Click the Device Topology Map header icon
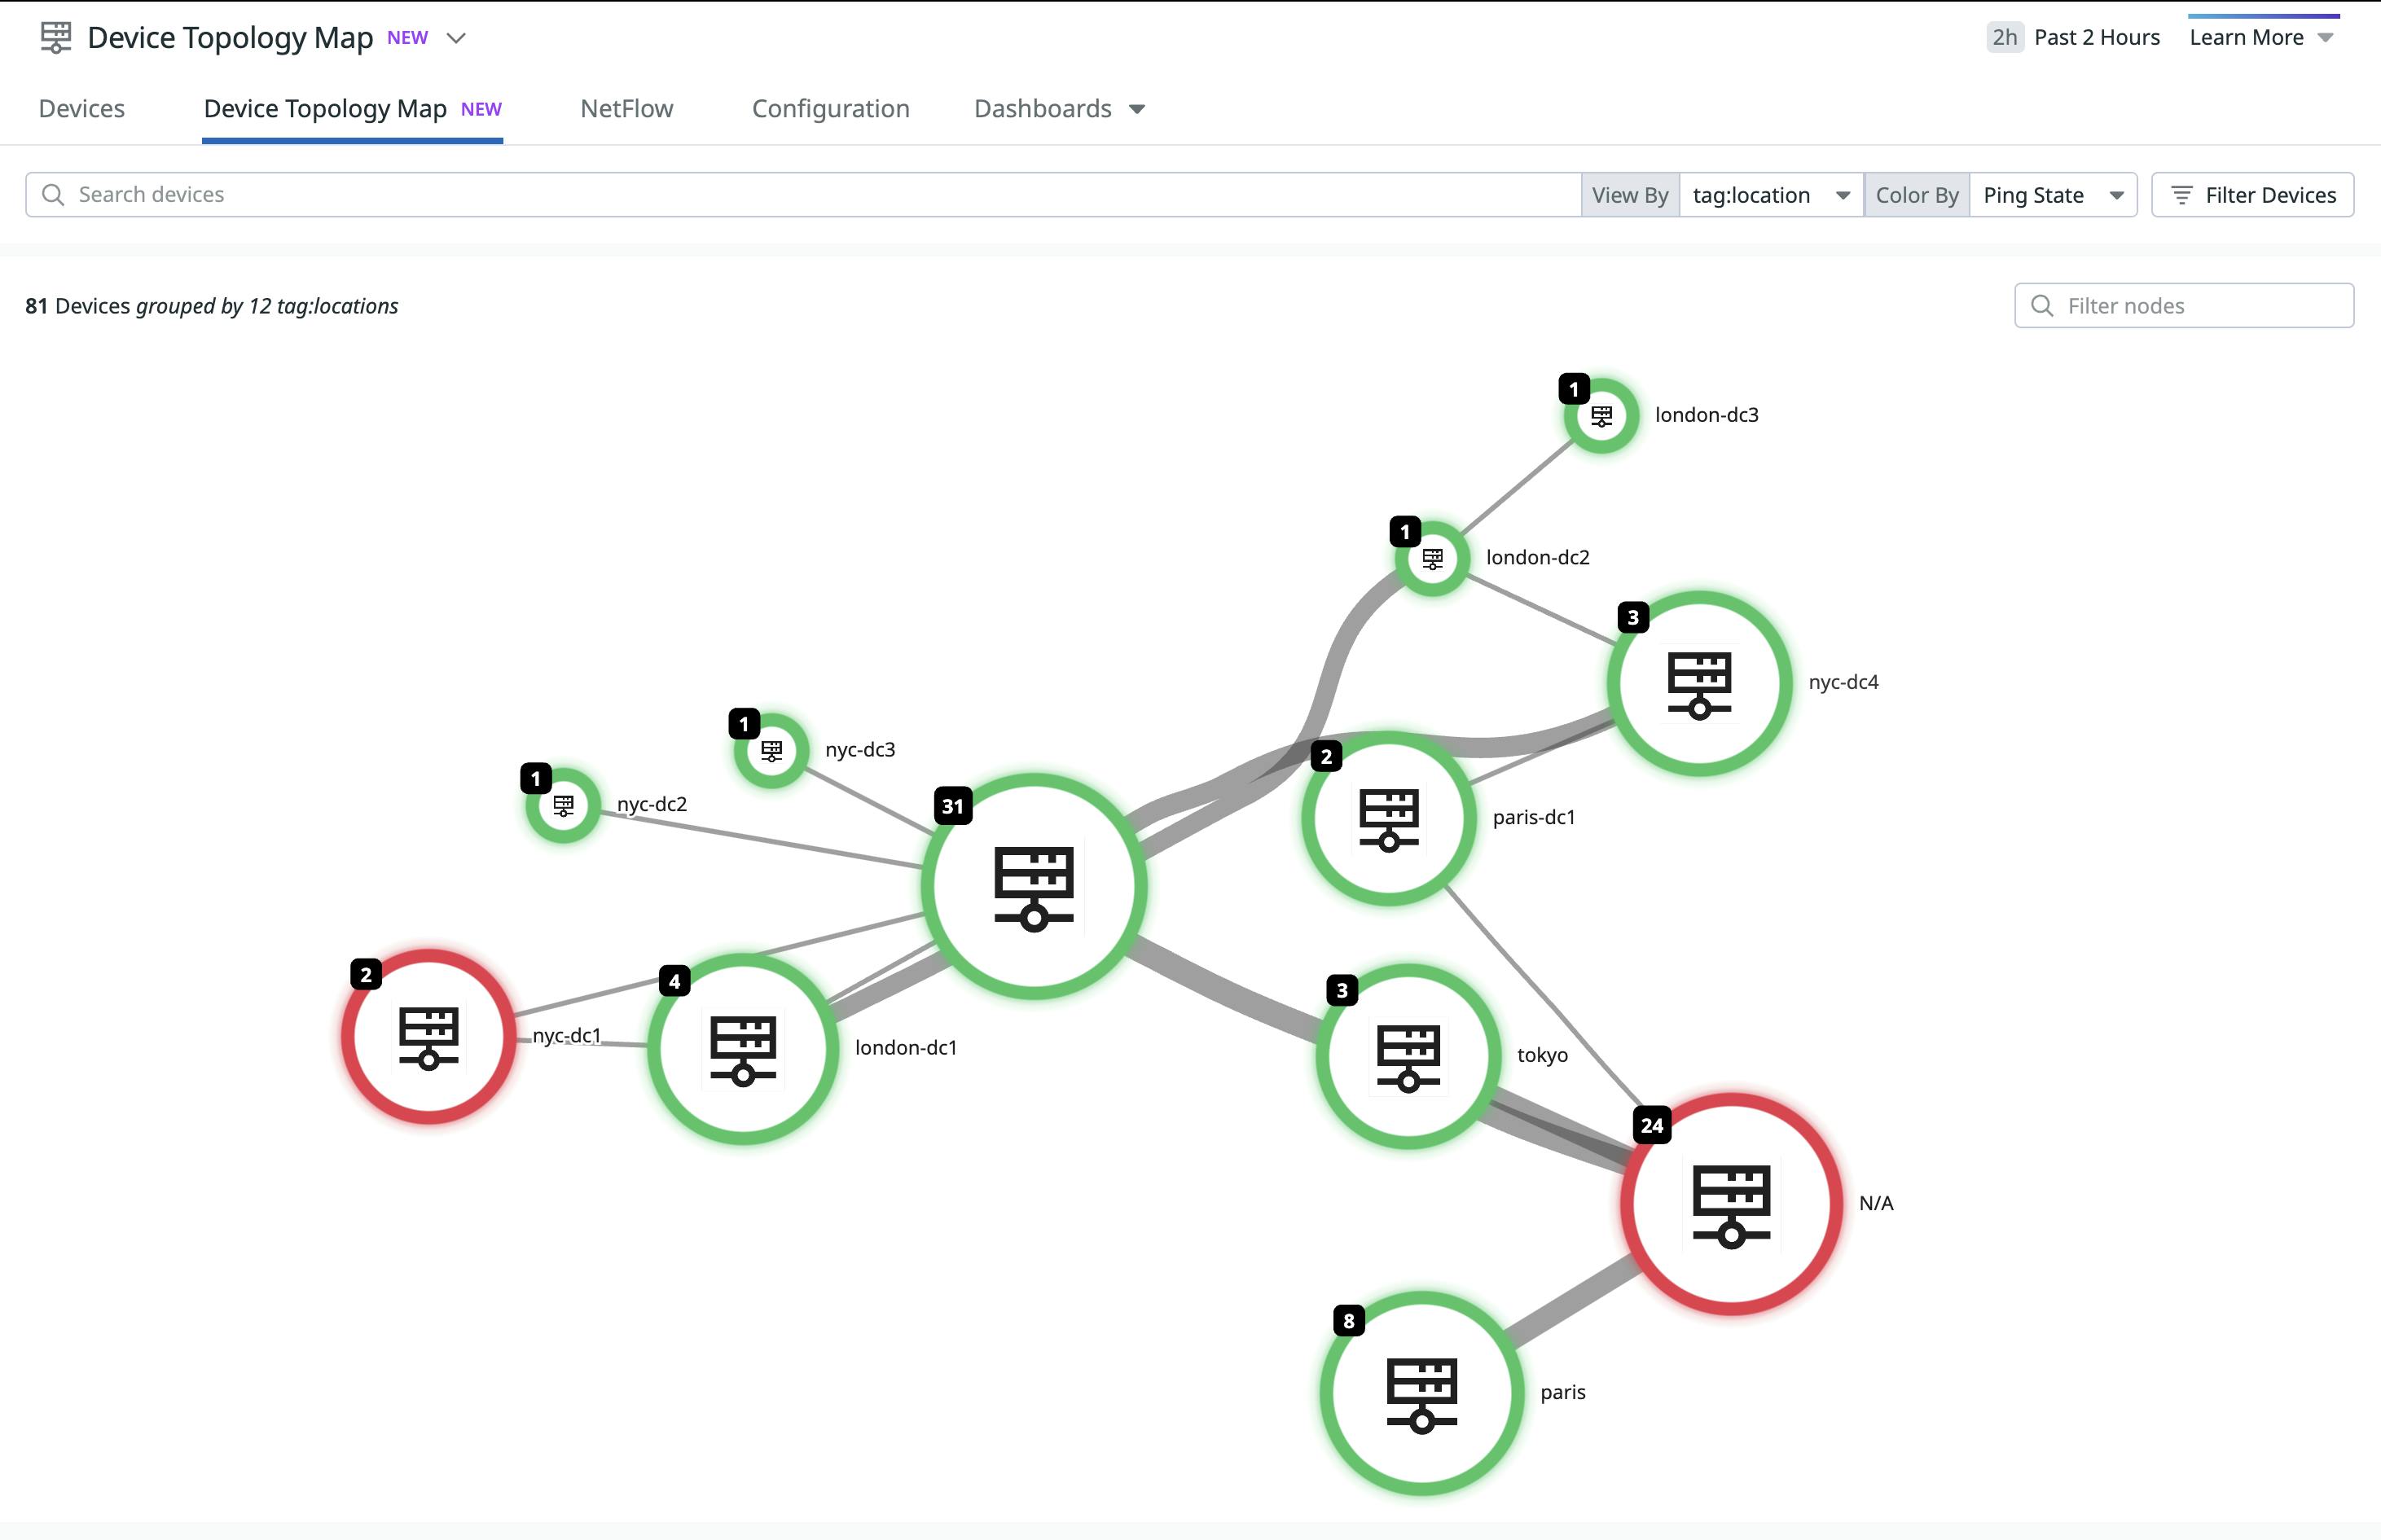 click(55, 36)
